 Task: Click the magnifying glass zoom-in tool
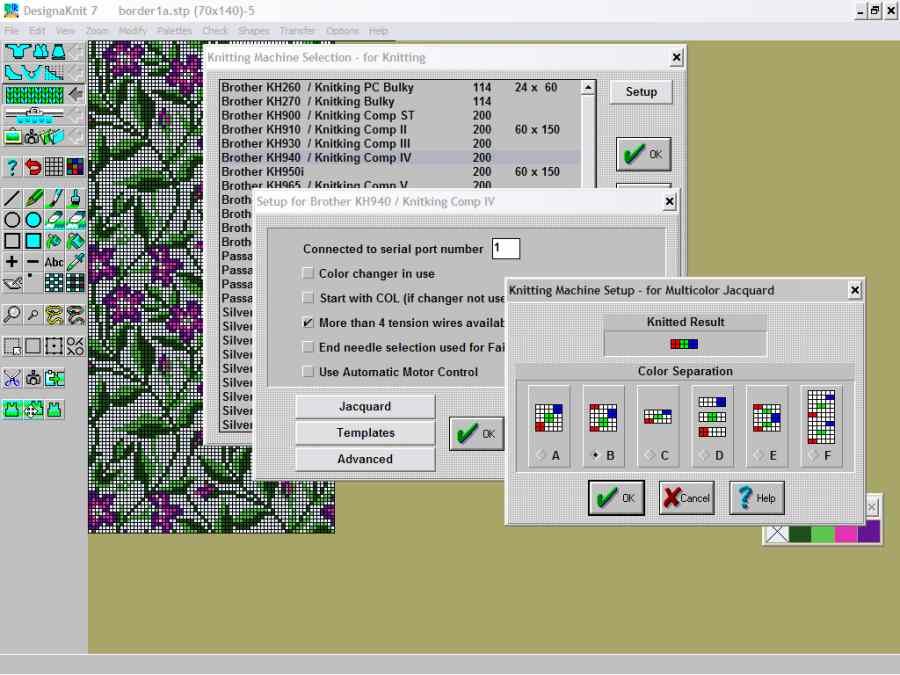[x=12, y=315]
